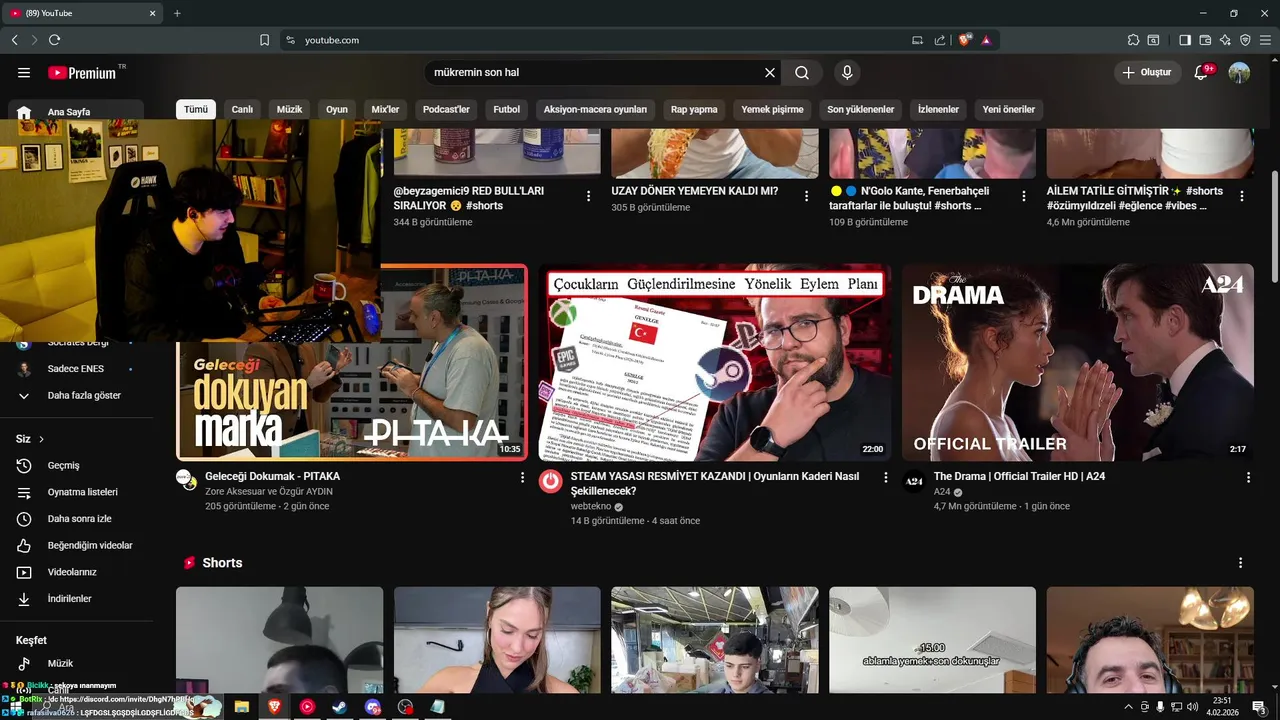Start voice search with the microphone icon
The width and height of the screenshot is (1280, 720).
(x=847, y=73)
